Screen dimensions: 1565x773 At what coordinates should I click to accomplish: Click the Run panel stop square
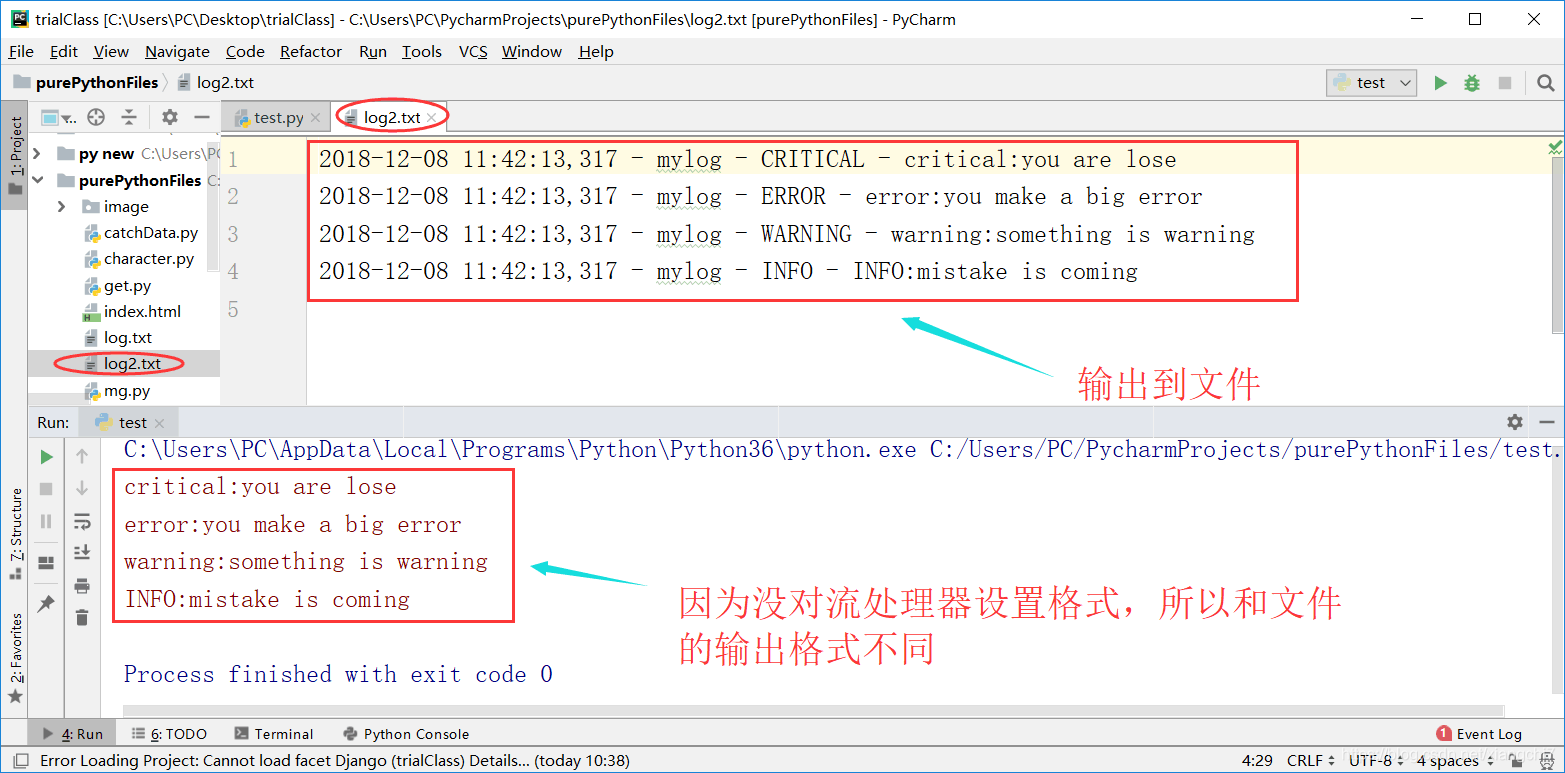click(46, 489)
